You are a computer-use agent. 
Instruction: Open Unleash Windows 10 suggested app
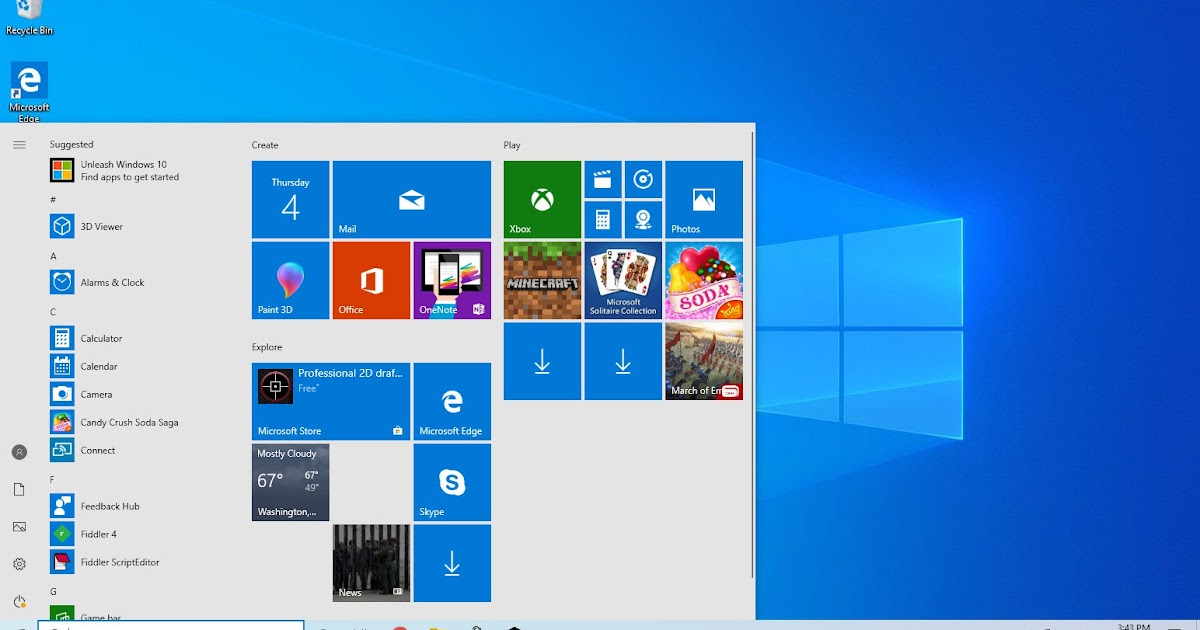click(x=142, y=170)
